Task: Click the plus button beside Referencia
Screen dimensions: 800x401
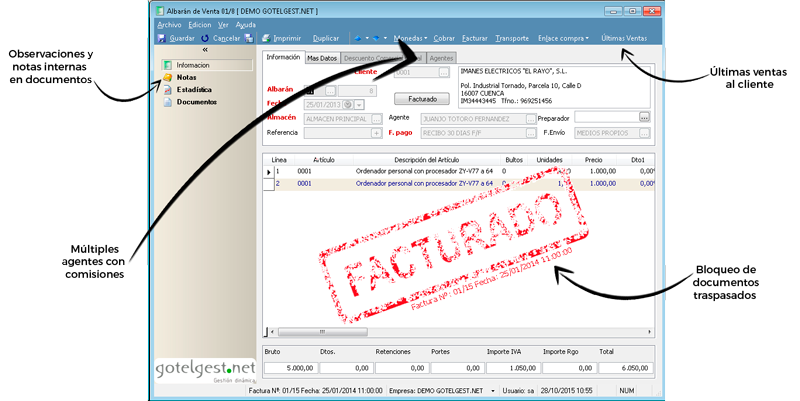Action: [376, 133]
